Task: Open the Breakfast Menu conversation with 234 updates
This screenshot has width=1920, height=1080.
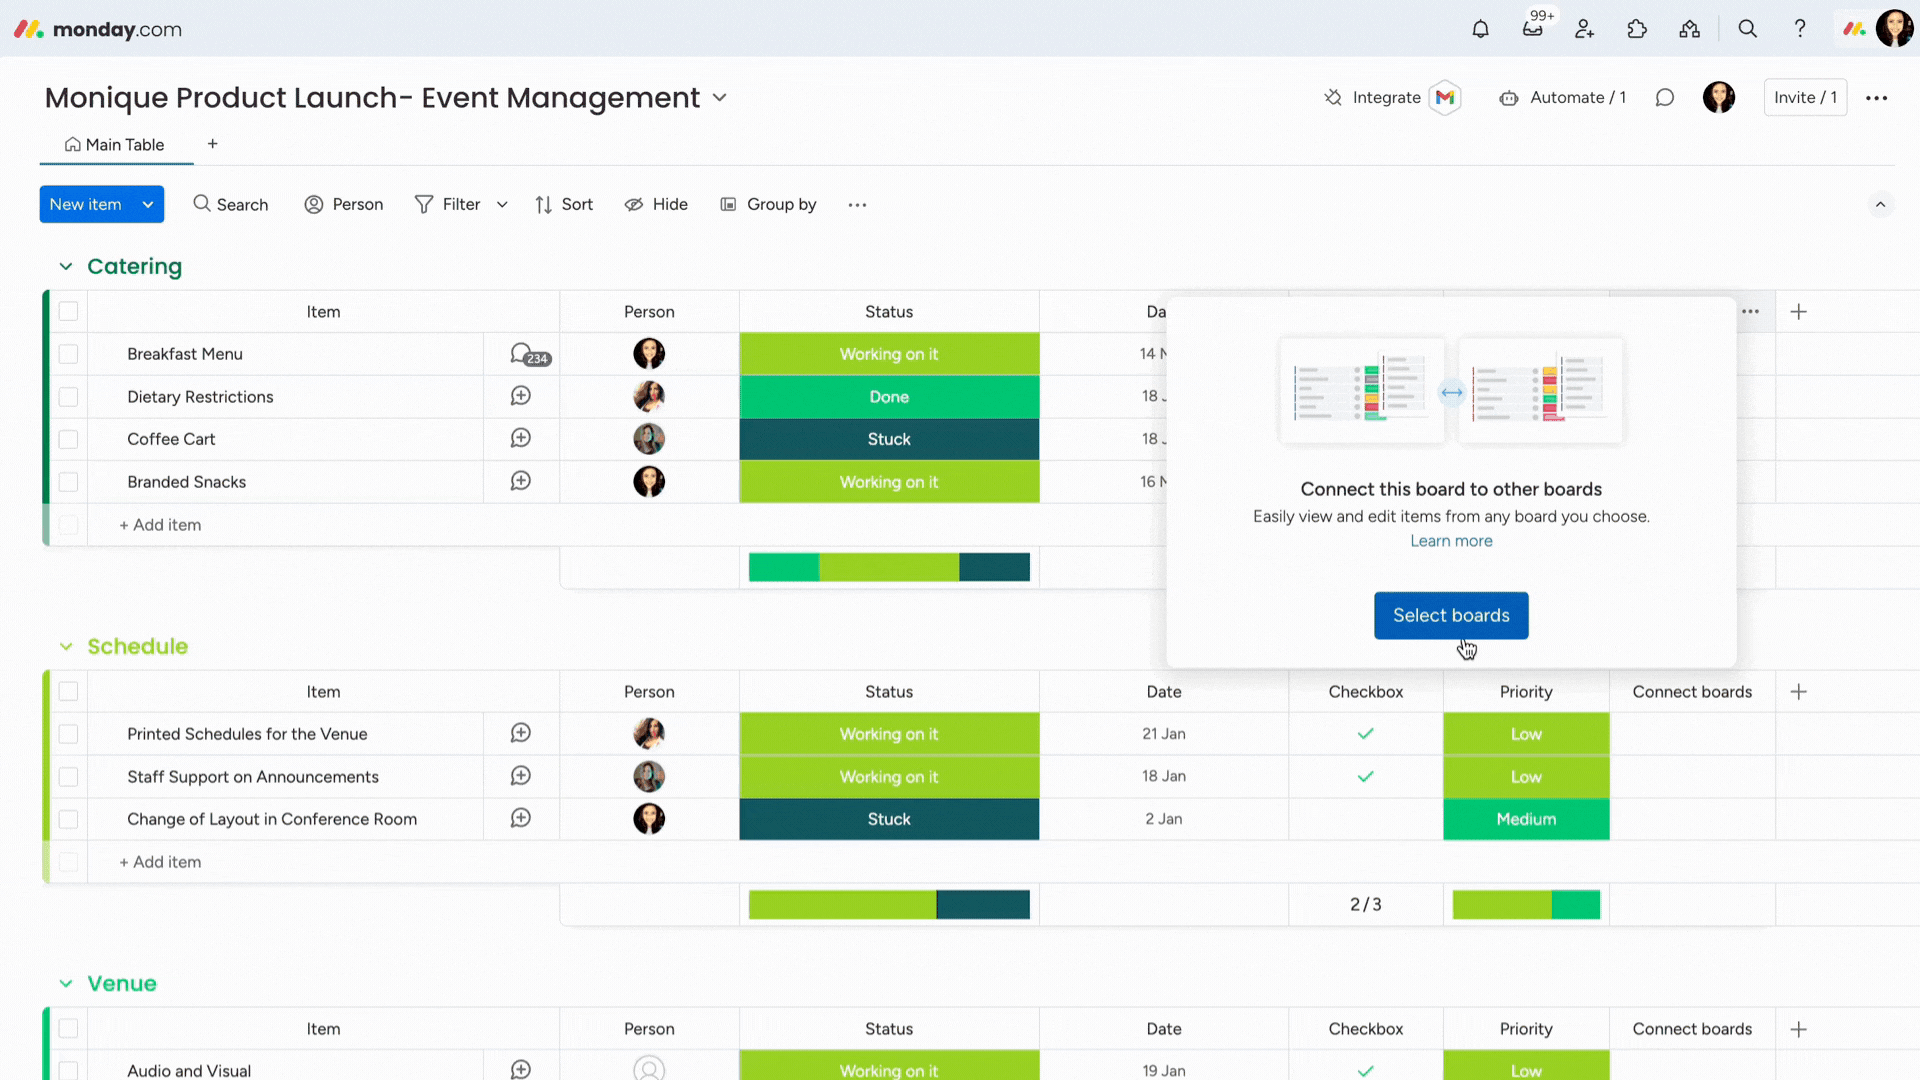Action: pos(529,354)
